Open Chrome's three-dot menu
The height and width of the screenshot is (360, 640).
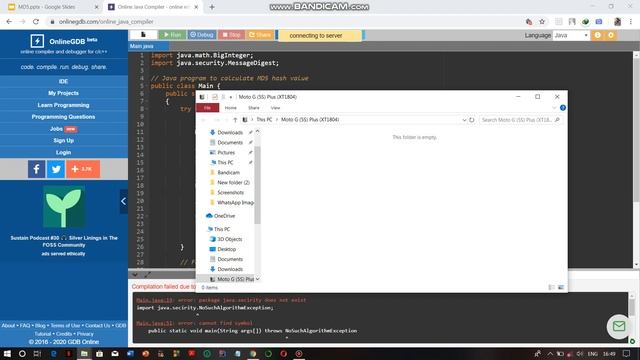click(631, 22)
